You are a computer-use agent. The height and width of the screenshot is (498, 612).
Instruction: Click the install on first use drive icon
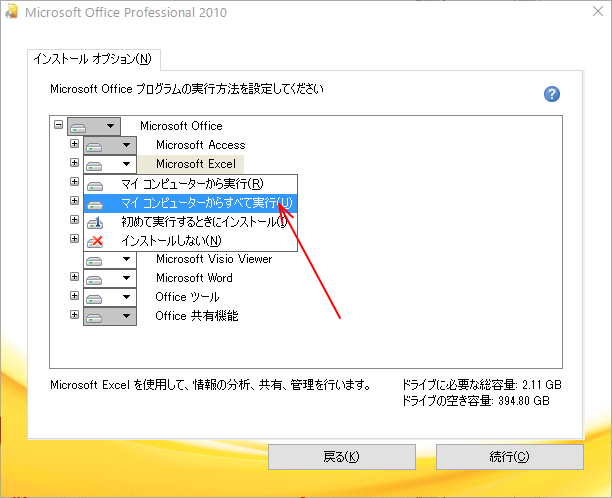point(95,222)
